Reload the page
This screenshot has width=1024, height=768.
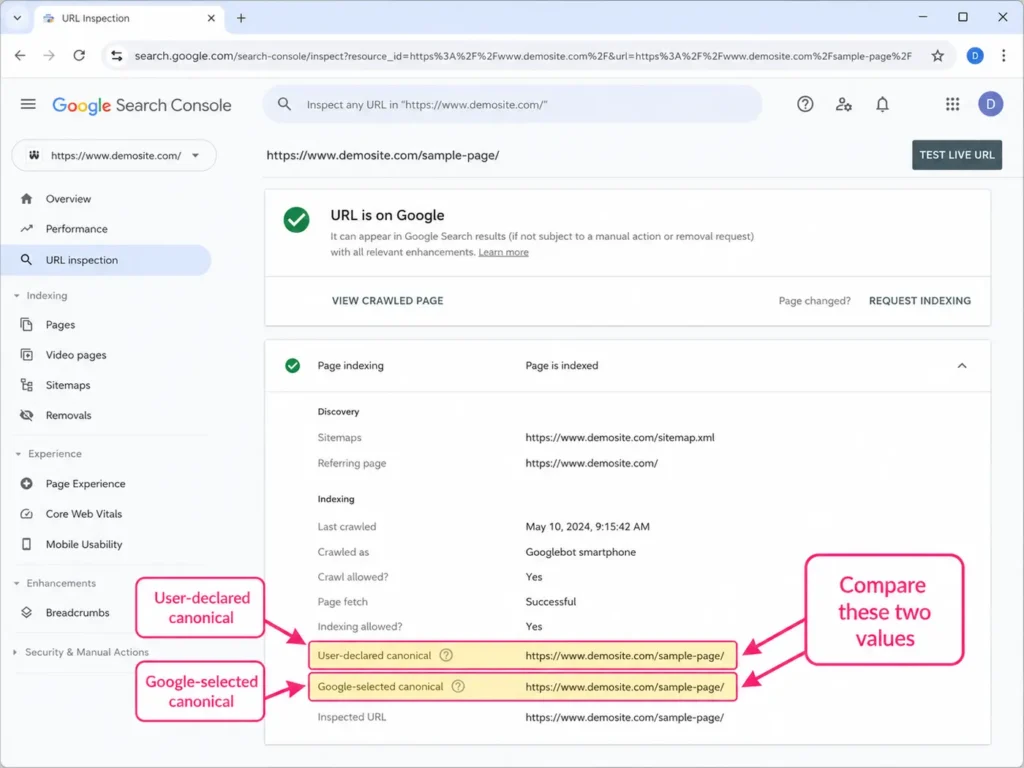(x=79, y=56)
